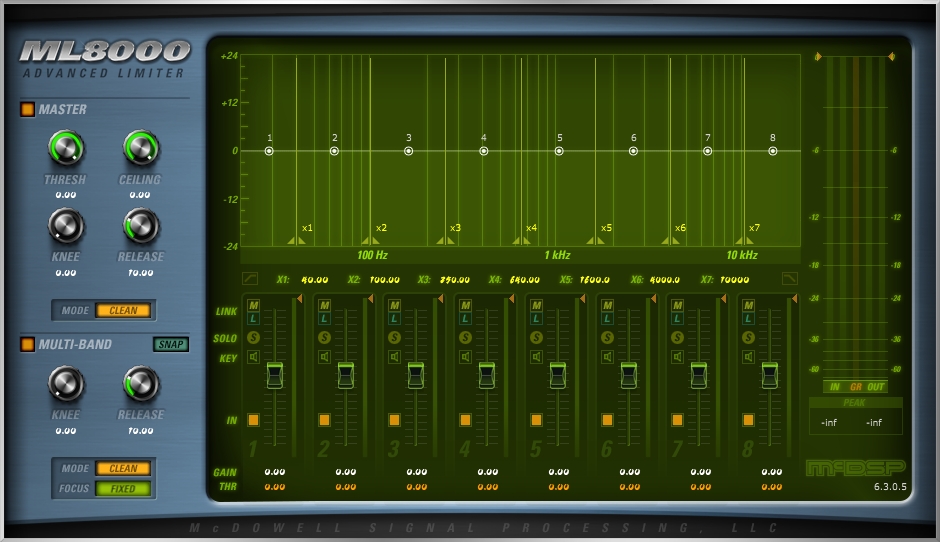
Task: Click the high-band slope icon right of X7
Action: pyautogui.click(x=790, y=278)
